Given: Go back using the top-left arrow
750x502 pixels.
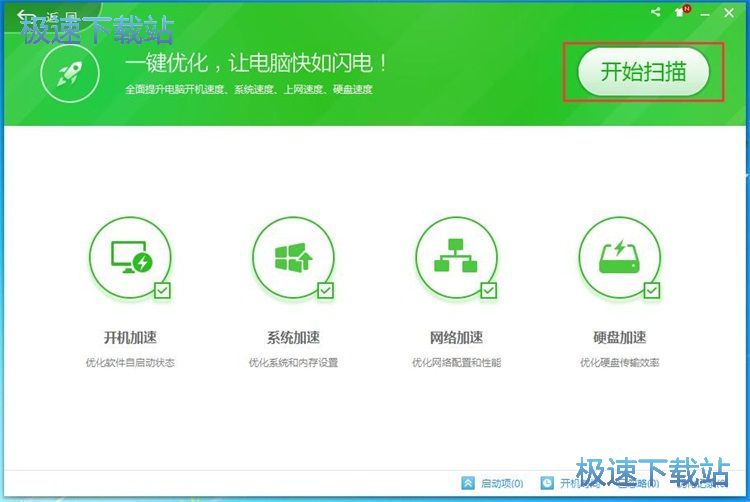Looking at the screenshot, I should point(21,14).
